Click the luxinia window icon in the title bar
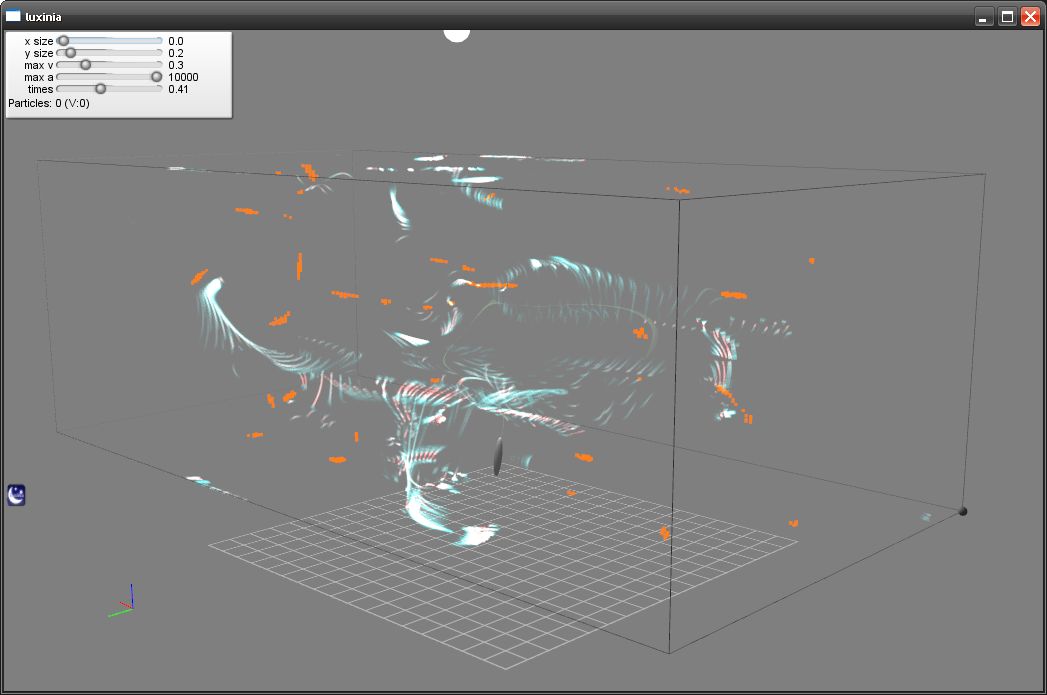 click(x=13, y=16)
